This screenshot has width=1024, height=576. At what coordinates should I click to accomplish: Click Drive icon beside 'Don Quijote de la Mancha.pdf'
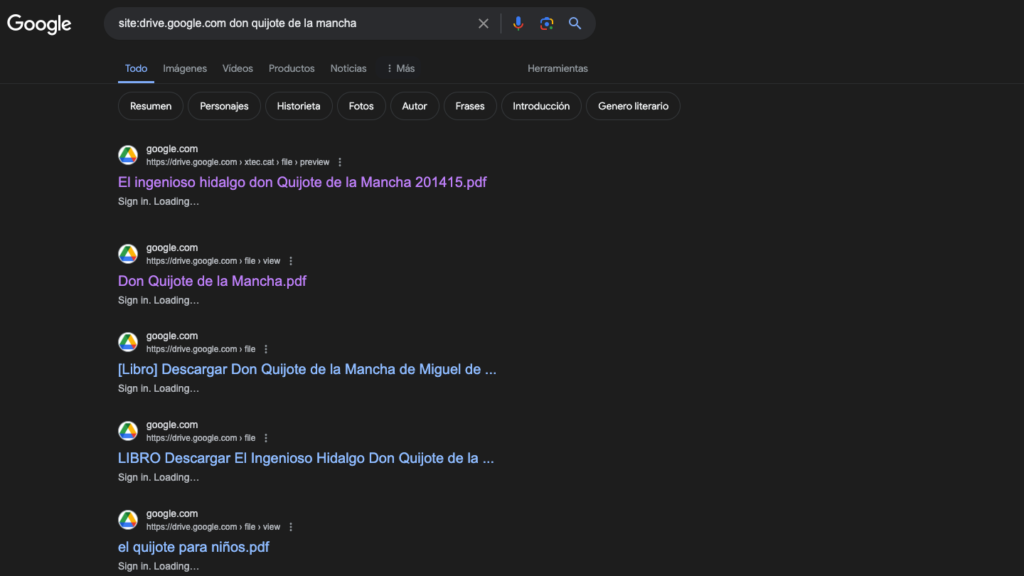[128, 253]
